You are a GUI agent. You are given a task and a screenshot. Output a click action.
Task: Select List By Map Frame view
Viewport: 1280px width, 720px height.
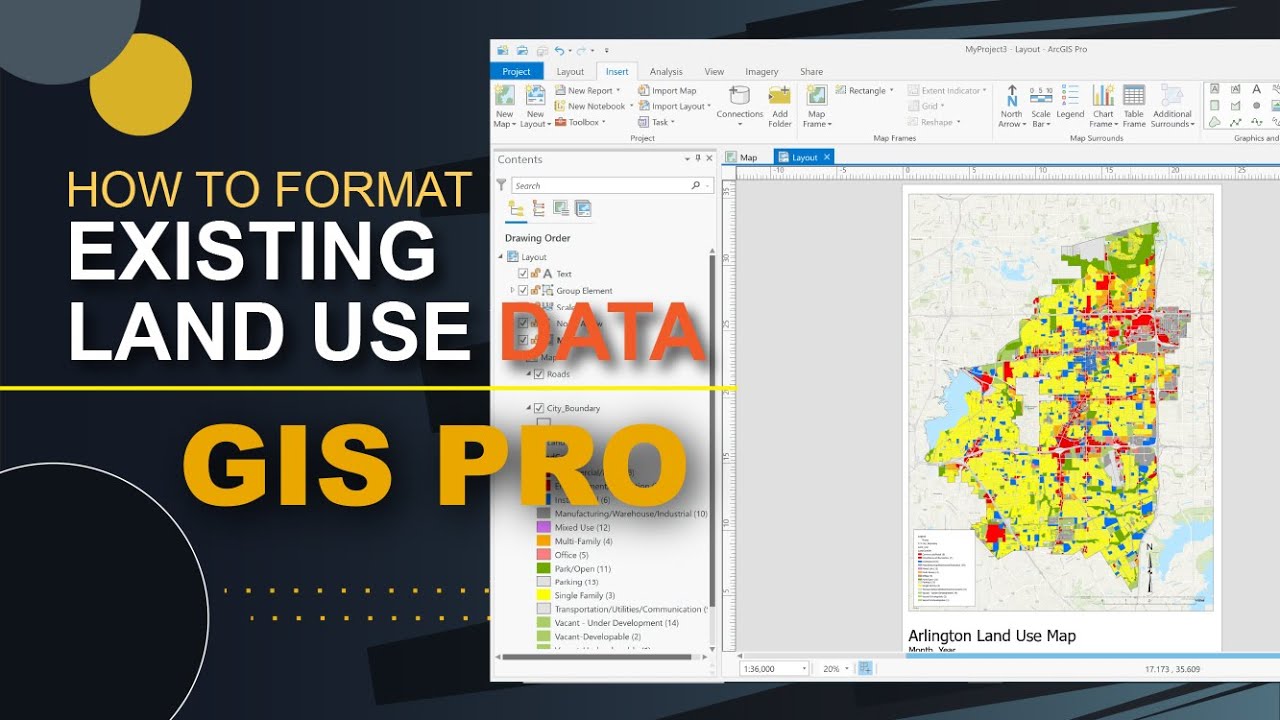click(561, 208)
